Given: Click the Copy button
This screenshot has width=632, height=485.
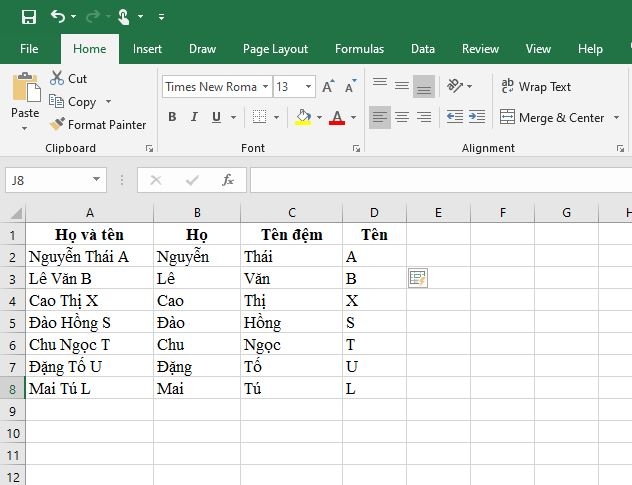Looking at the screenshot, I should click(73, 102).
